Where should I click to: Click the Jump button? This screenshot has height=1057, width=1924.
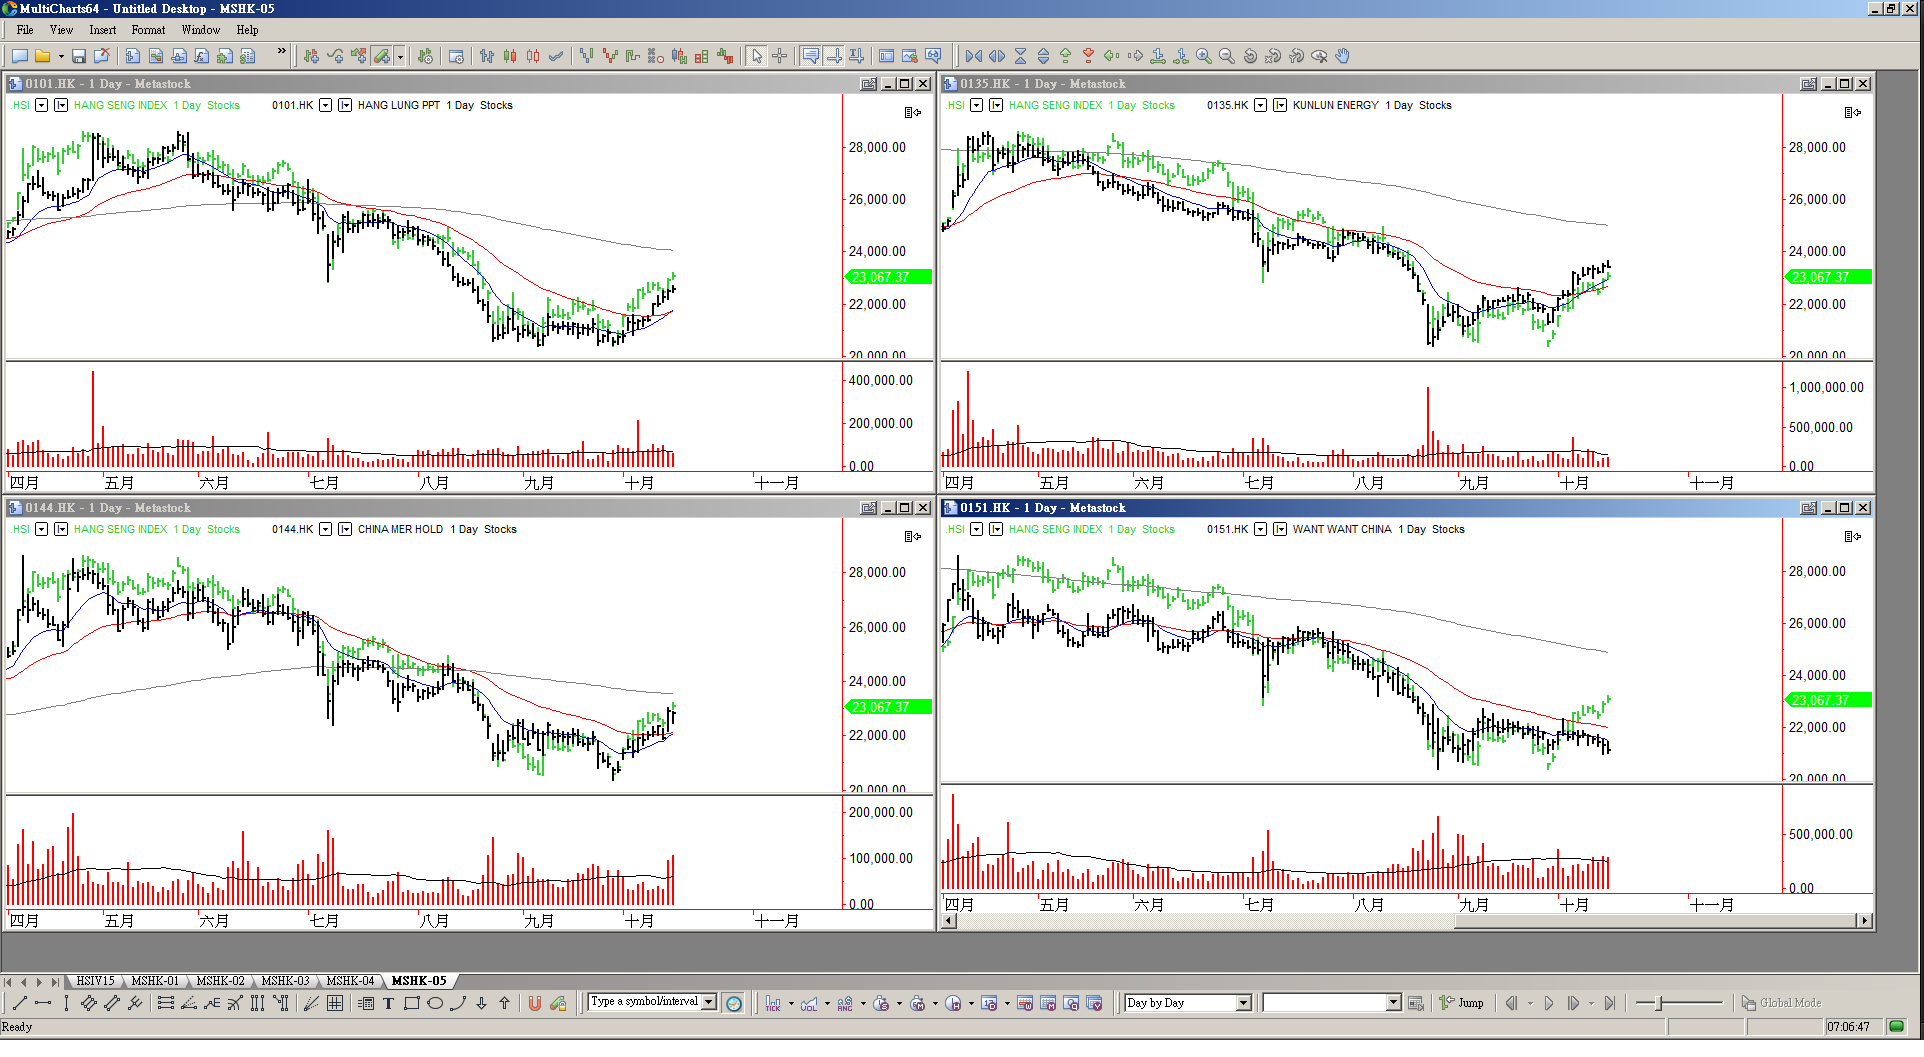tap(1462, 1003)
